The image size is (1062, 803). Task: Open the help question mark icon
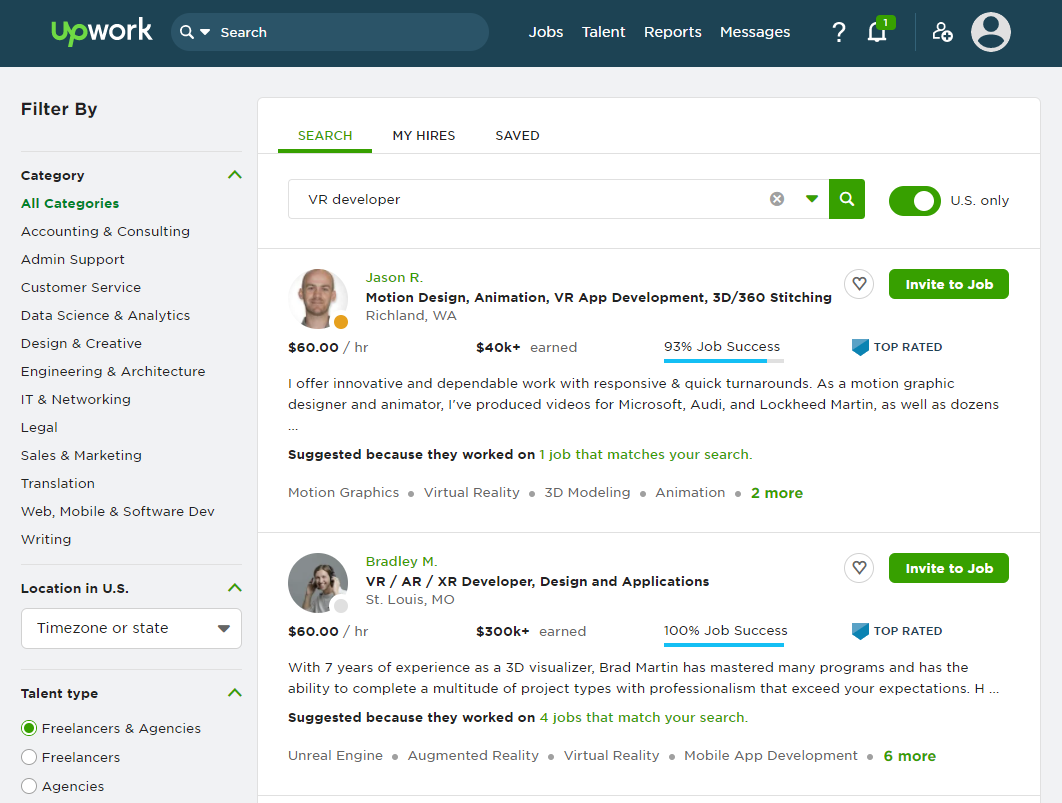tap(838, 32)
